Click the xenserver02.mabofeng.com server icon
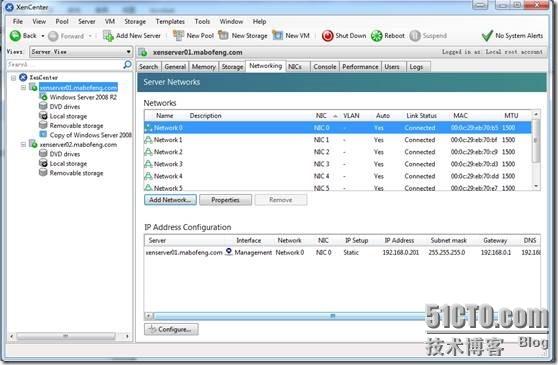 [33, 144]
